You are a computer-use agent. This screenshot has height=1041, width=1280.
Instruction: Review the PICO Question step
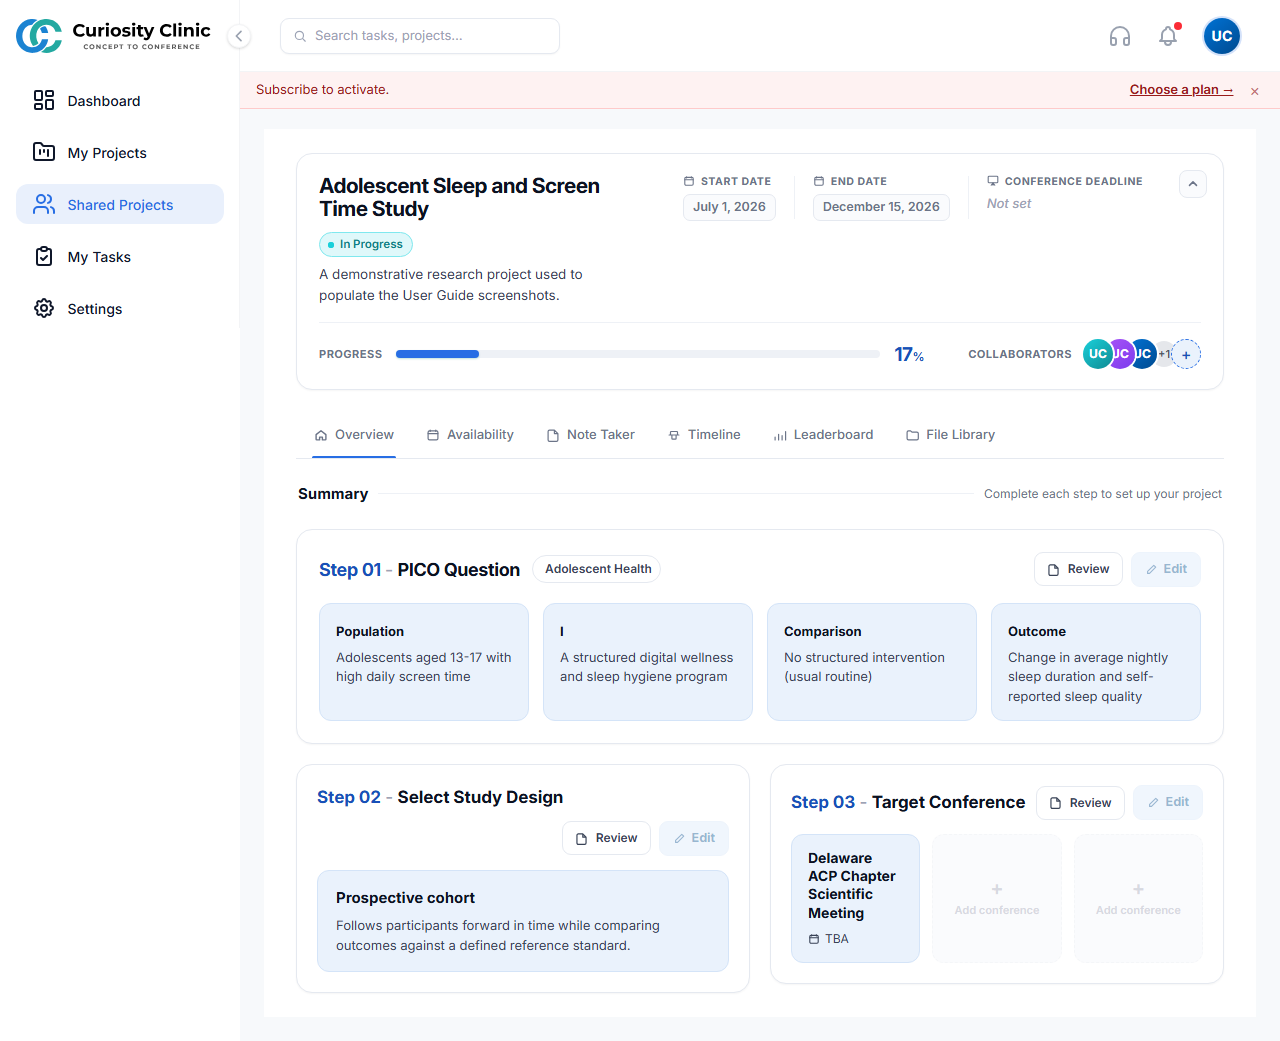[1078, 569]
